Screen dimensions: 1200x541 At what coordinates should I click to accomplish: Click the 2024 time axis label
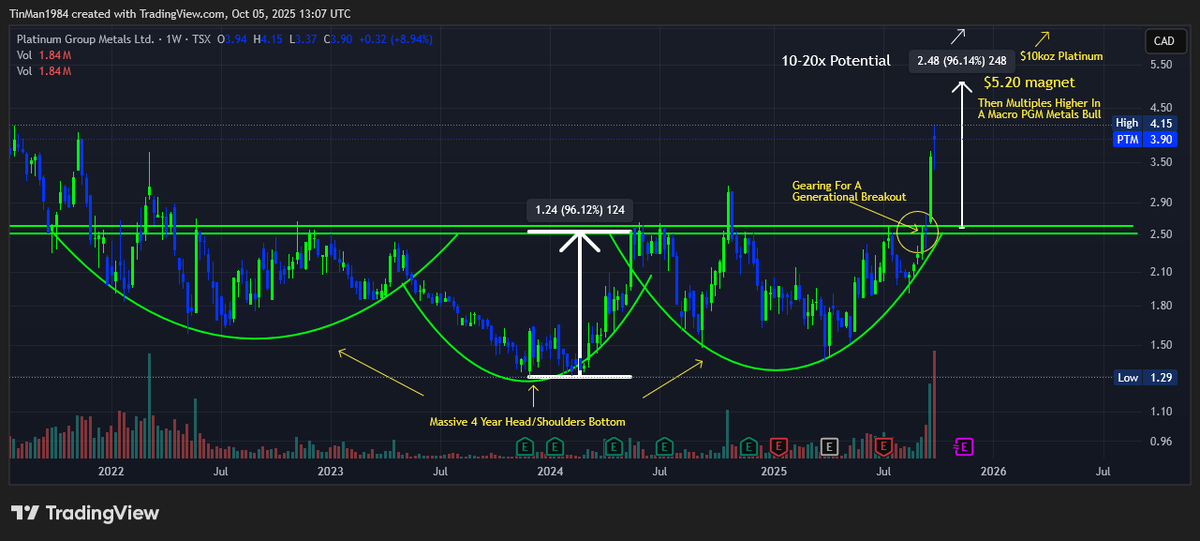[x=551, y=470]
